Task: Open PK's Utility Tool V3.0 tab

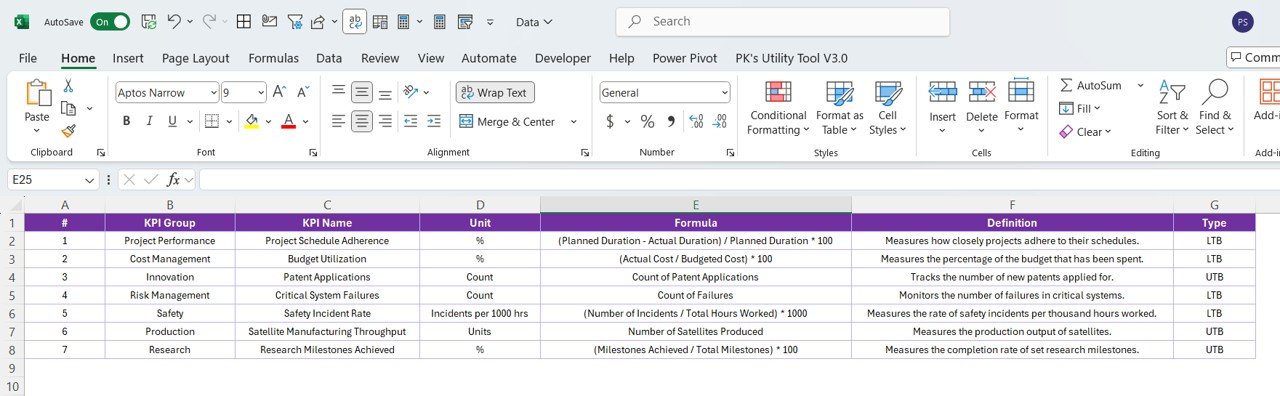Action: 791,58
